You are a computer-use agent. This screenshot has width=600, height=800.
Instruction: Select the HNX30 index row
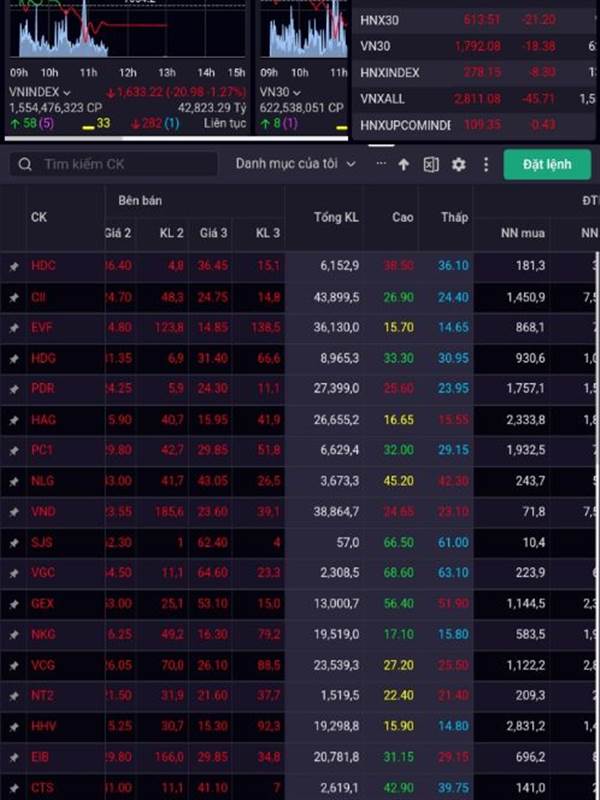click(x=474, y=20)
